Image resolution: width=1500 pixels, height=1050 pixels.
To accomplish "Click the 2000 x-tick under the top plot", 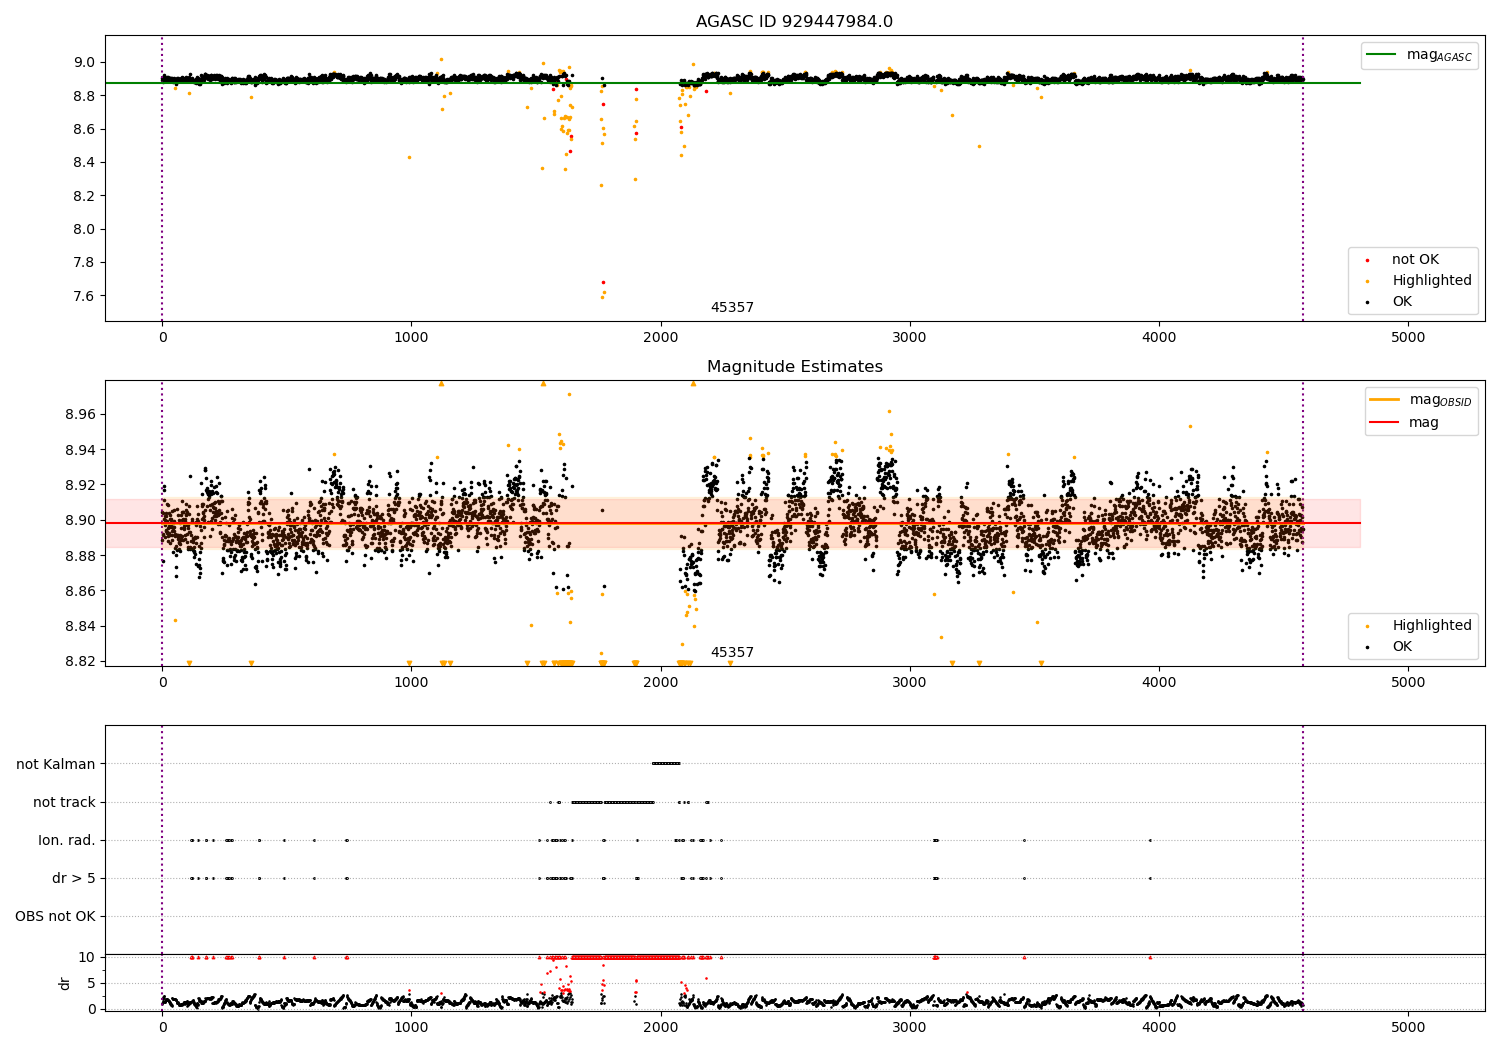I will click(661, 338).
